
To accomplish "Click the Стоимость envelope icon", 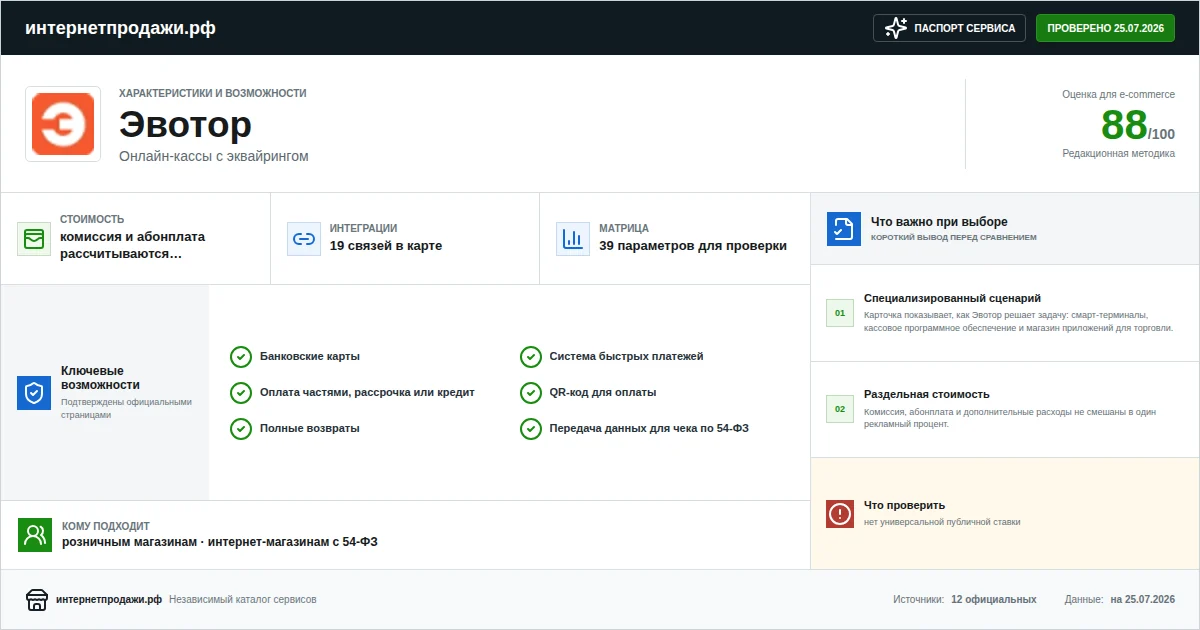I will (34, 239).
